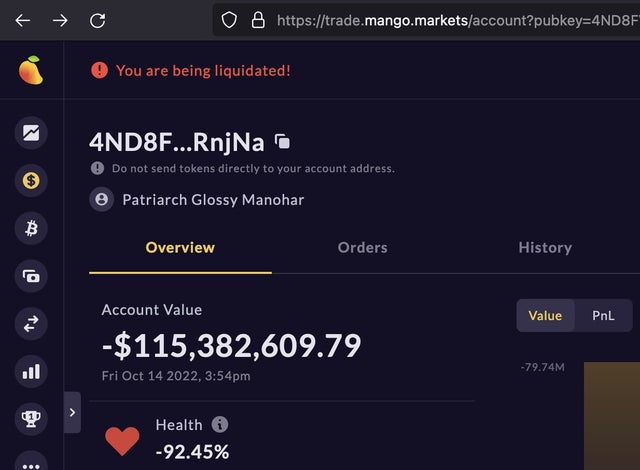Viewport: 640px width, 470px height.
Task: Open the Account dollar icon in sidebar
Action: tap(32, 181)
